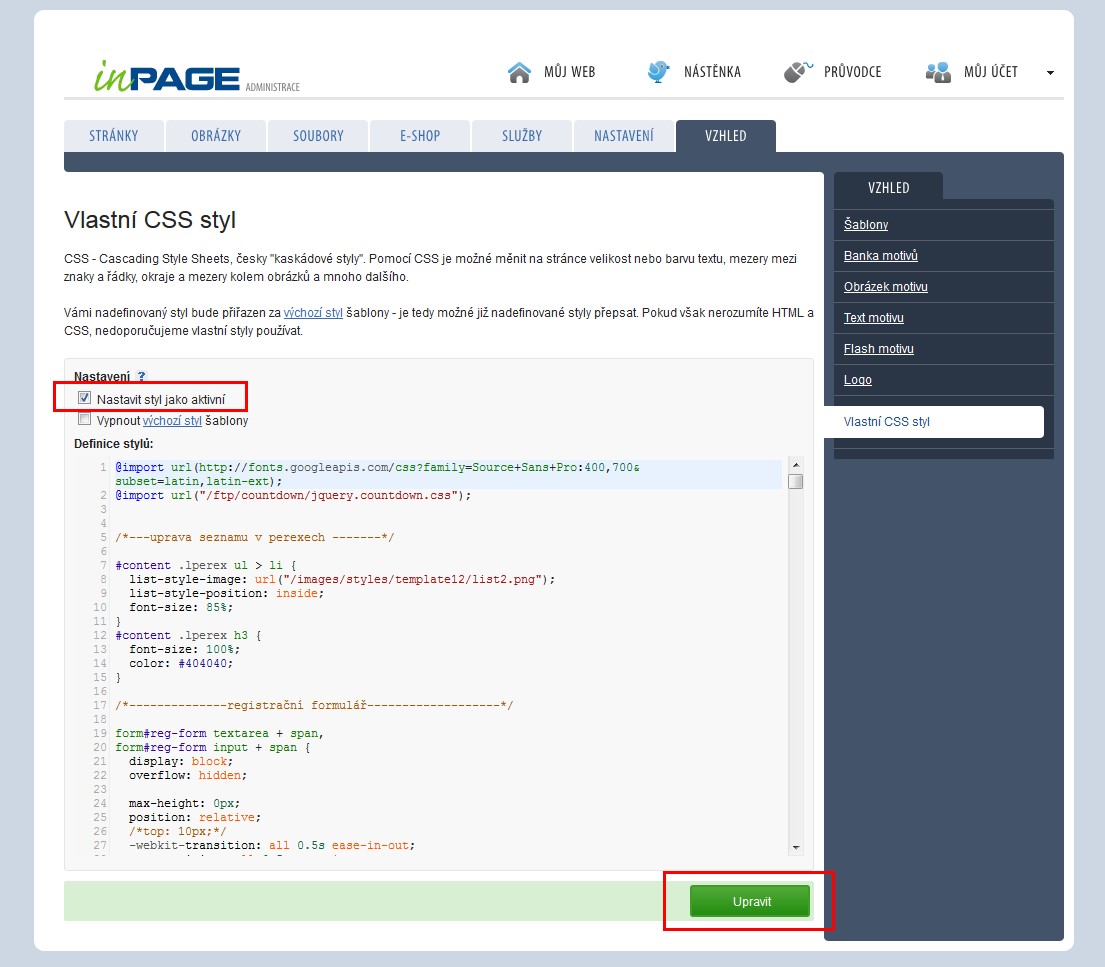This screenshot has width=1105, height=967.
Task: Select Banka motivů in sidebar
Action: click(x=880, y=256)
